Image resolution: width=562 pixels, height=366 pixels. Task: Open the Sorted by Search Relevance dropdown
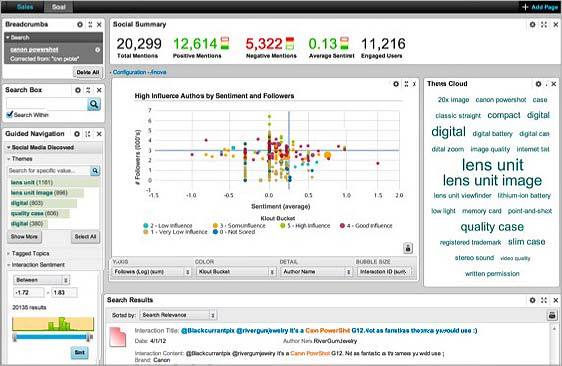[x=178, y=315]
